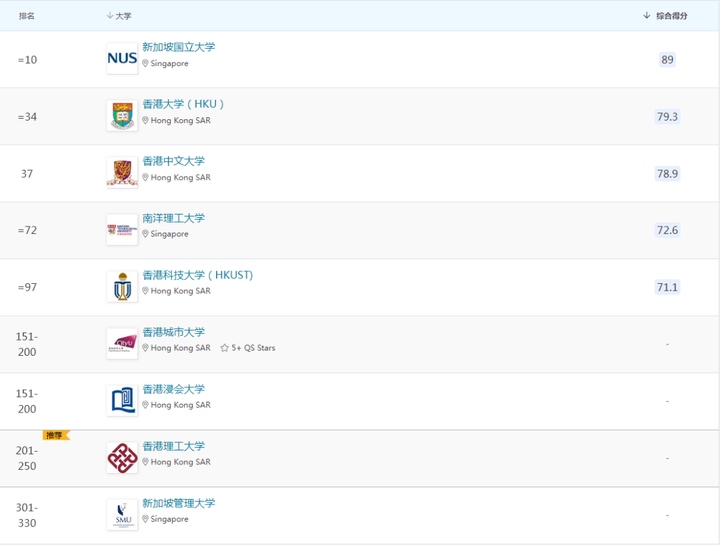Sort by the 大学 column arrow
The width and height of the screenshot is (720, 545).
tap(110, 16)
